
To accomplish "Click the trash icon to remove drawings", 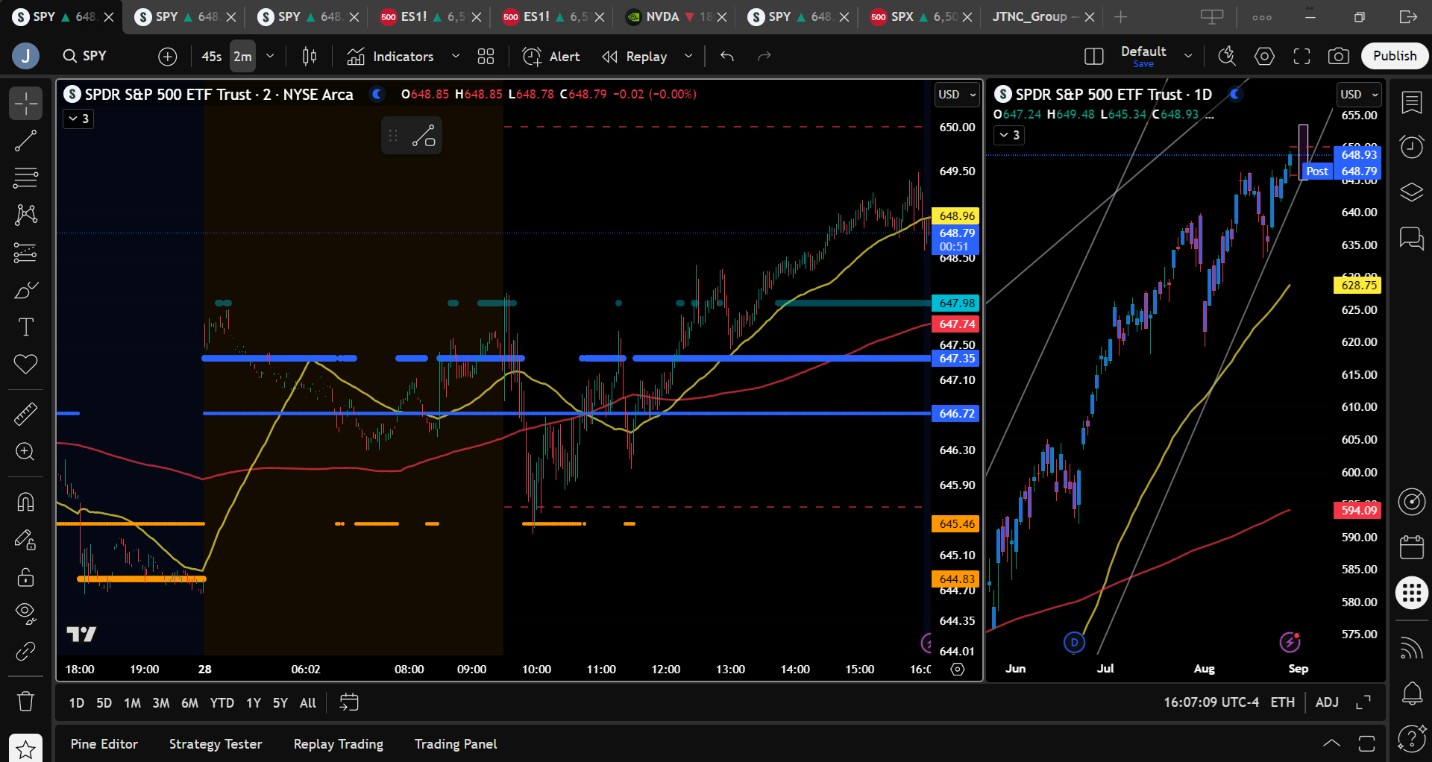I will pos(26,701).
